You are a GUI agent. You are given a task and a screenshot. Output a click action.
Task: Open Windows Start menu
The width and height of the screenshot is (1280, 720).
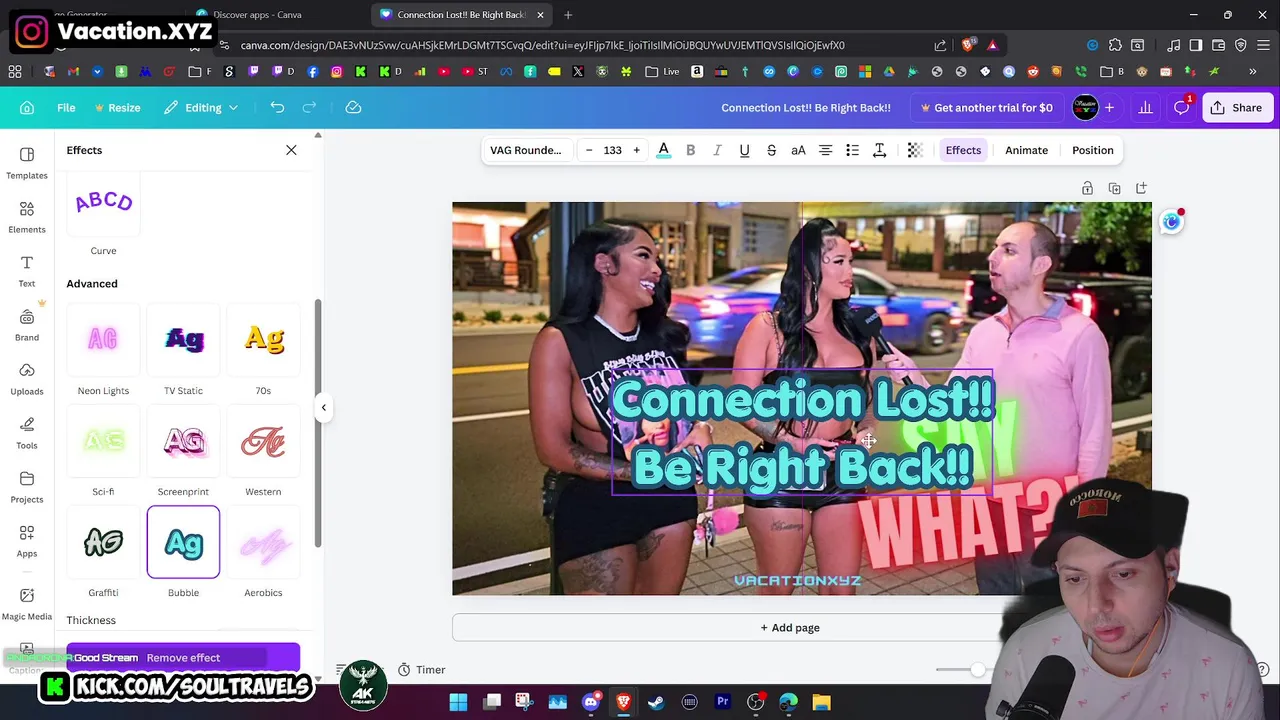coord(458,702)
